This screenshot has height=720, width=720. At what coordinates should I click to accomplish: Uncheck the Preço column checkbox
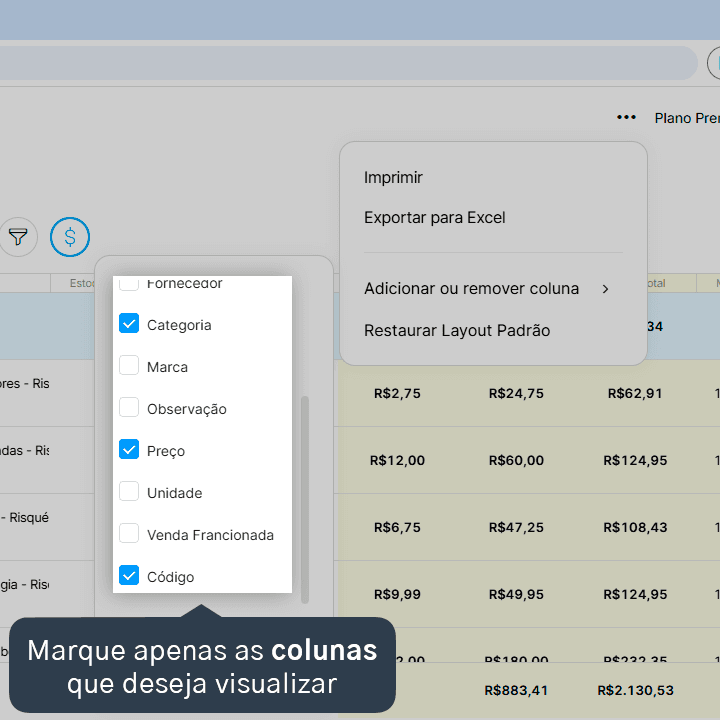tap(129, 450)
